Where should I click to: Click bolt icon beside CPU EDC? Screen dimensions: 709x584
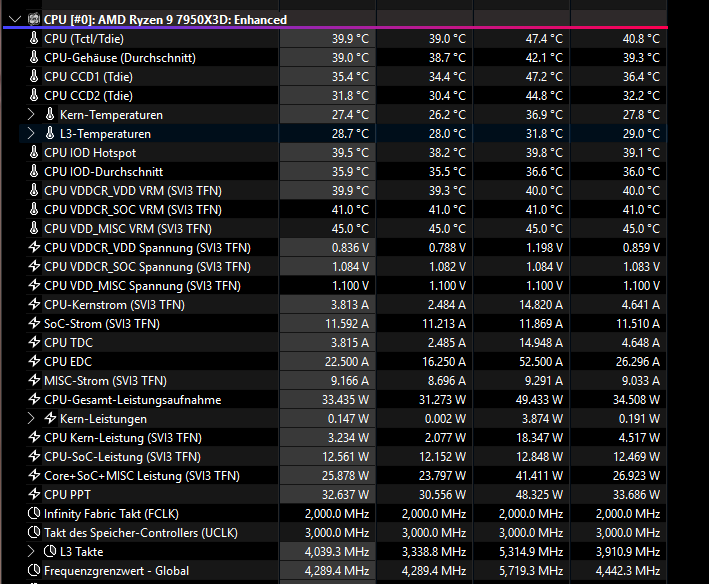pos(34,361)
